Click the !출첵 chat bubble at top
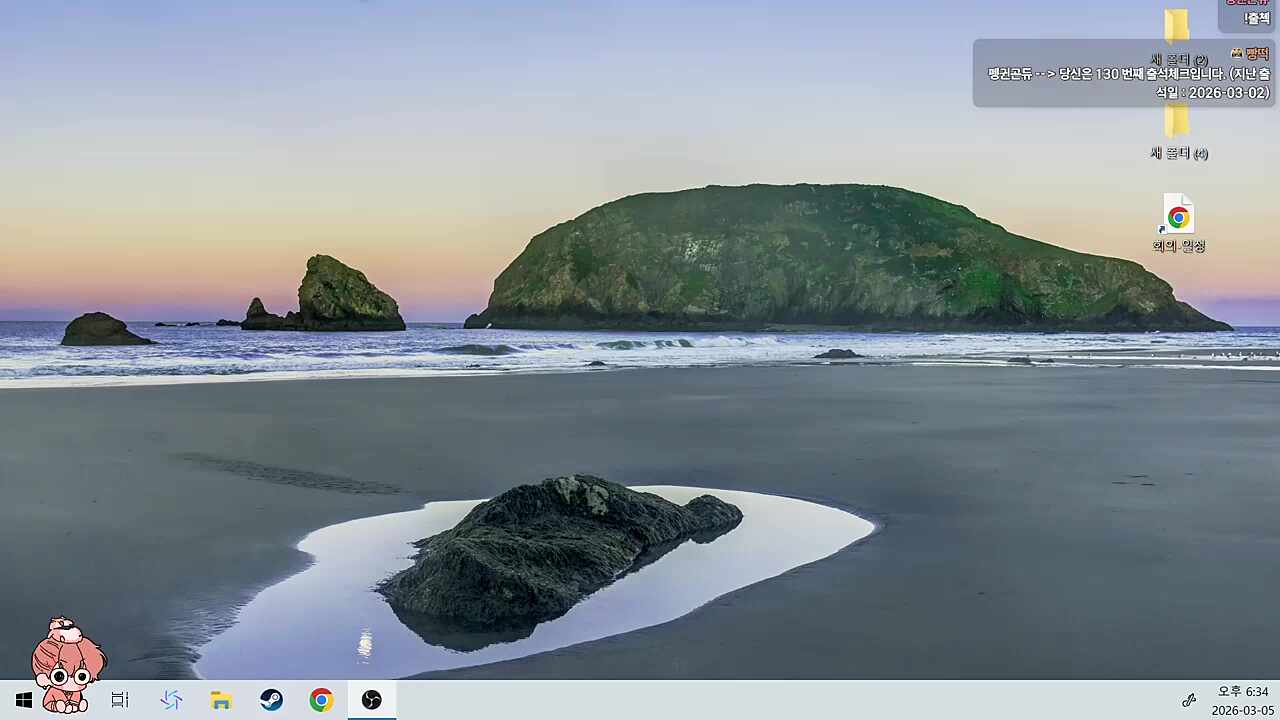This screenshot has height=720, width=1280. pyautogui.click(x=1256, y=18)
